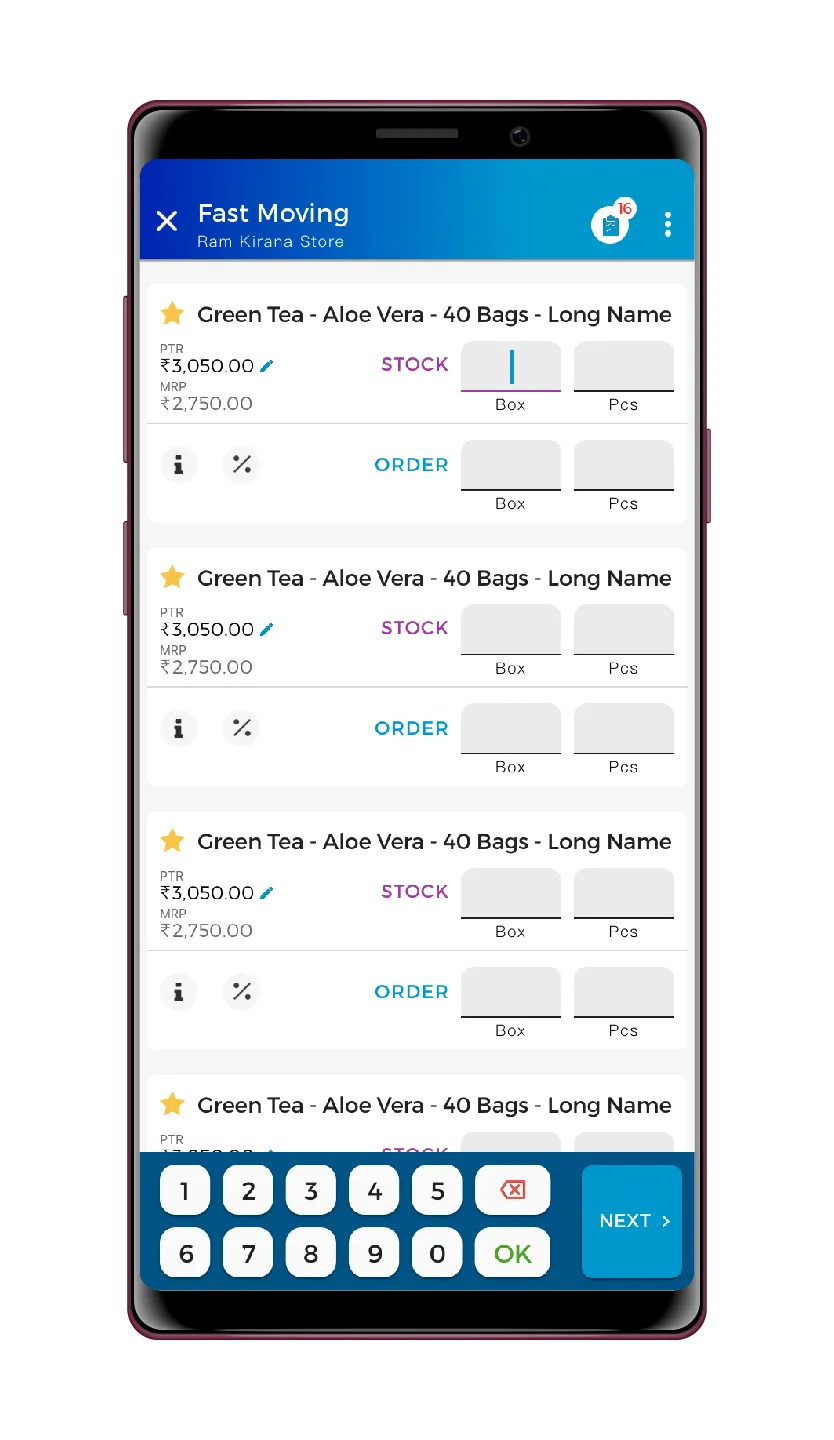Show info for the first product
834x1440 pixels.
pyautogui.click(x=179, y=465)
